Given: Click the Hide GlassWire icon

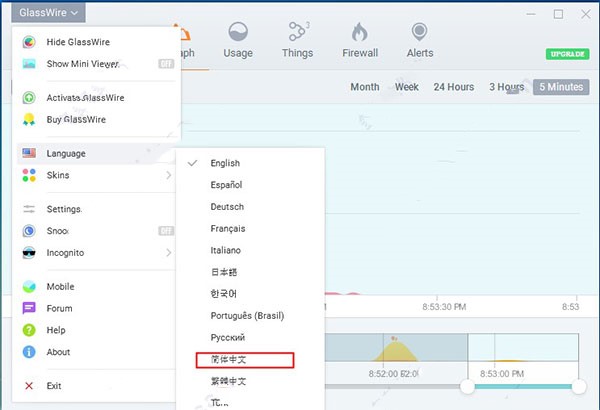Looking at the screenshot, I should pyautogui.click(x=29, y=42).
